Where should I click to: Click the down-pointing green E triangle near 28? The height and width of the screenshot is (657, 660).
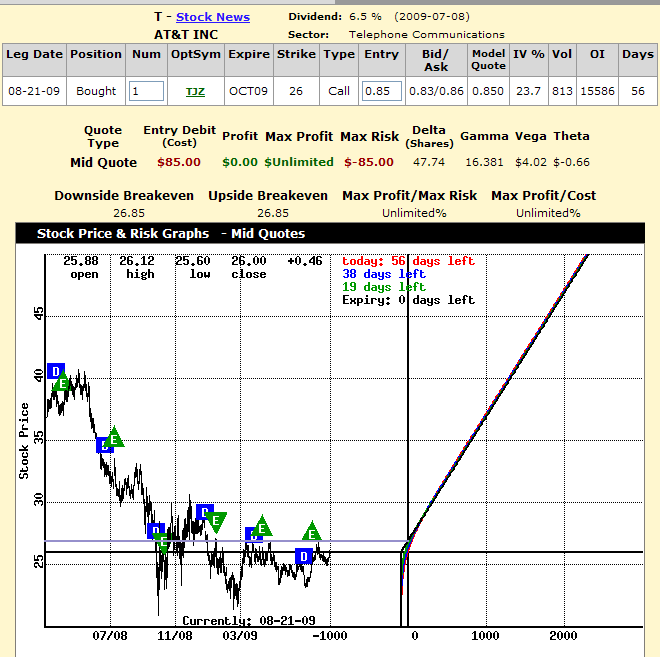pyautogui.click(x=216, y=522)
